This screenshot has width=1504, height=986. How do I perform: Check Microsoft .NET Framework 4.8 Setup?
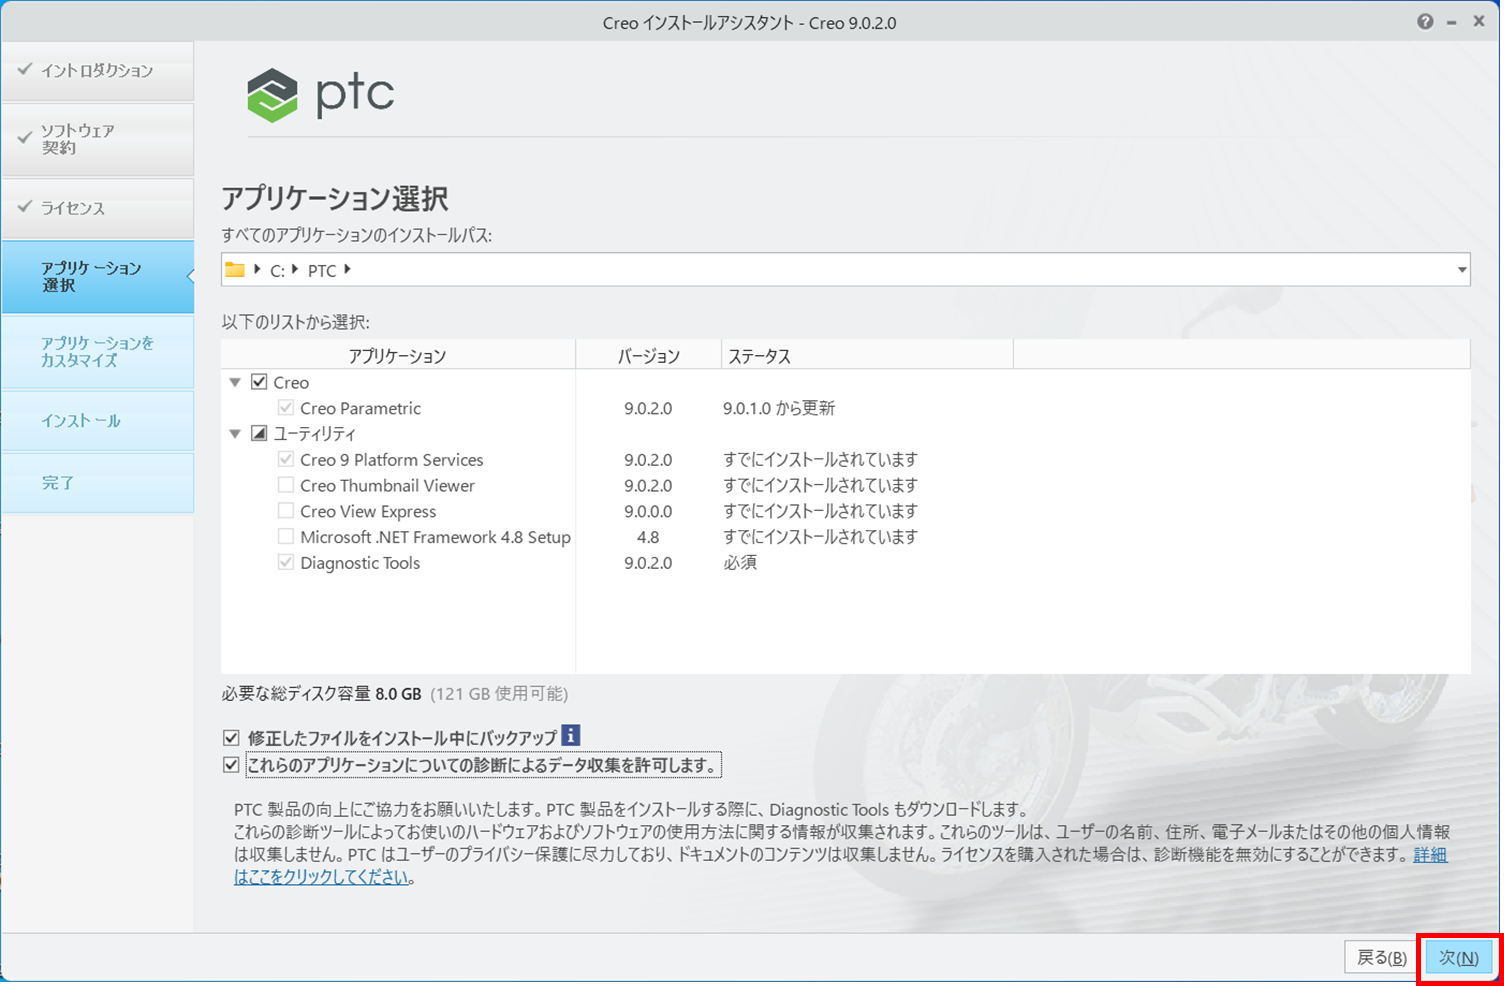pyautogui.click(x=286, y=537)
